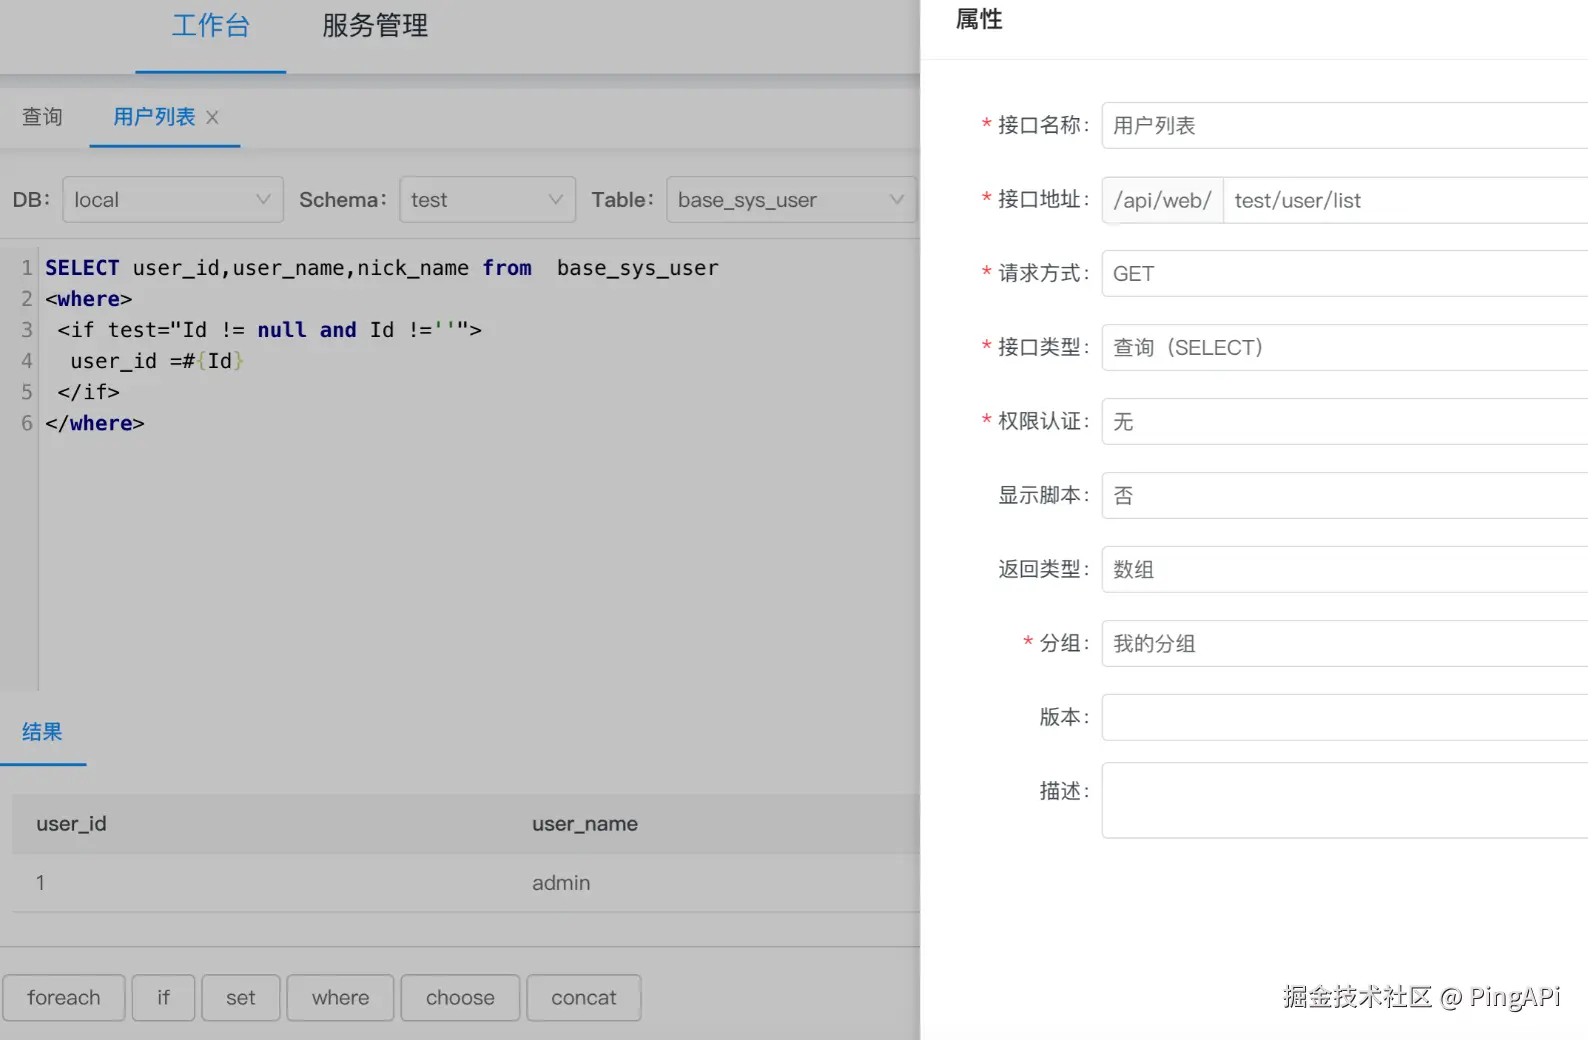Select the admin cell in results
Image resolution: width=1588 pixels, height=1040 pixels.
(x=561, y=883)
